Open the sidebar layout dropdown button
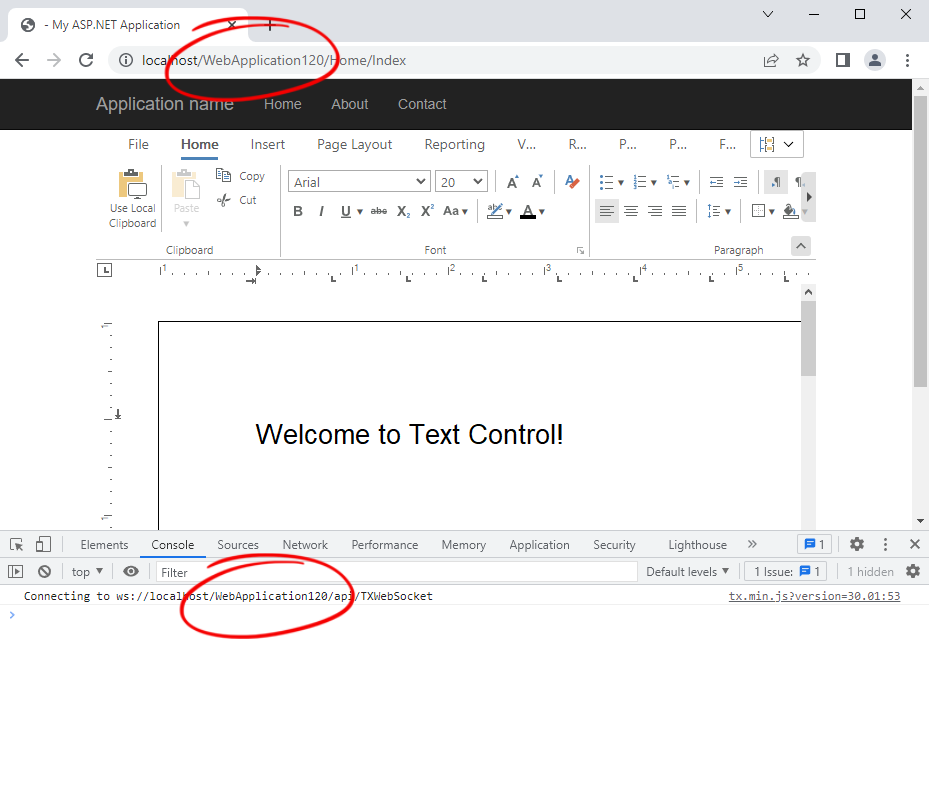 tap(777, 145)
